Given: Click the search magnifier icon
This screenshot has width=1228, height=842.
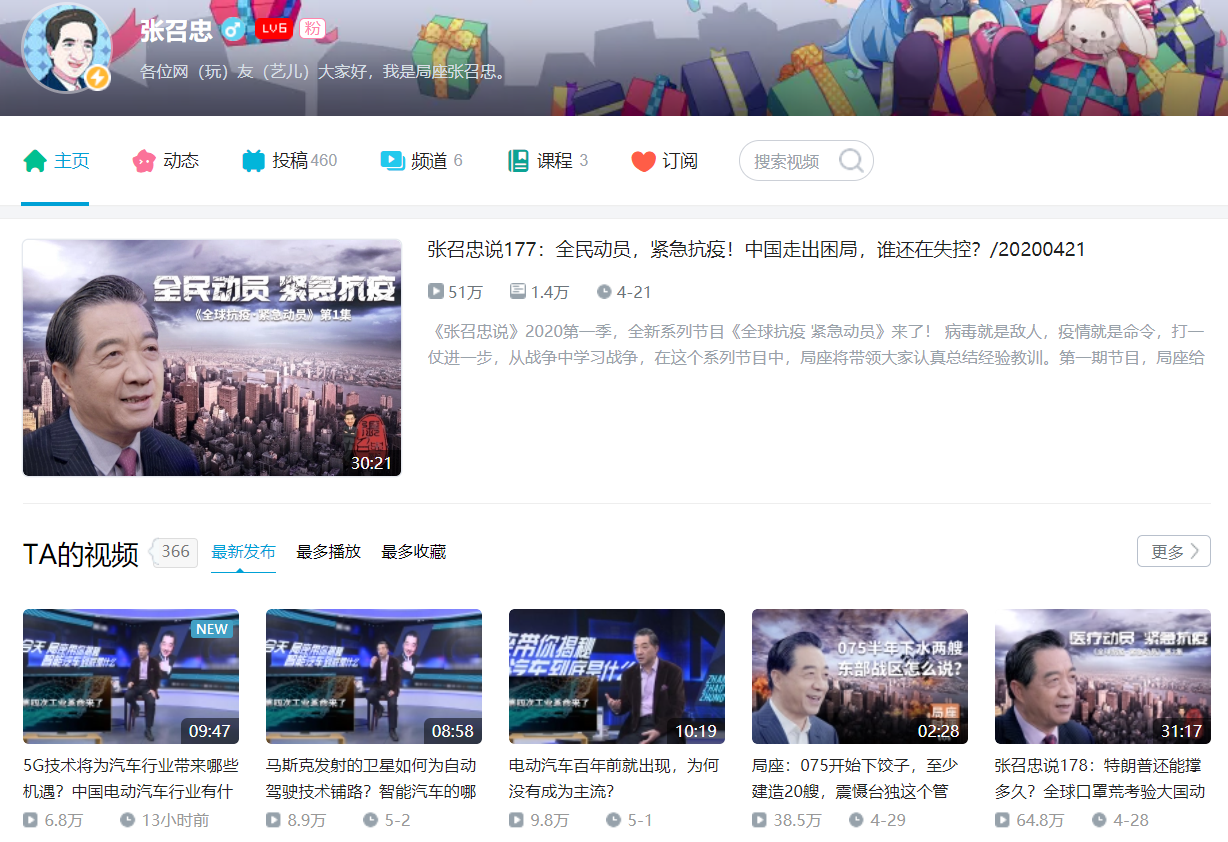Looking at the screenshot, I should point(851,160).
